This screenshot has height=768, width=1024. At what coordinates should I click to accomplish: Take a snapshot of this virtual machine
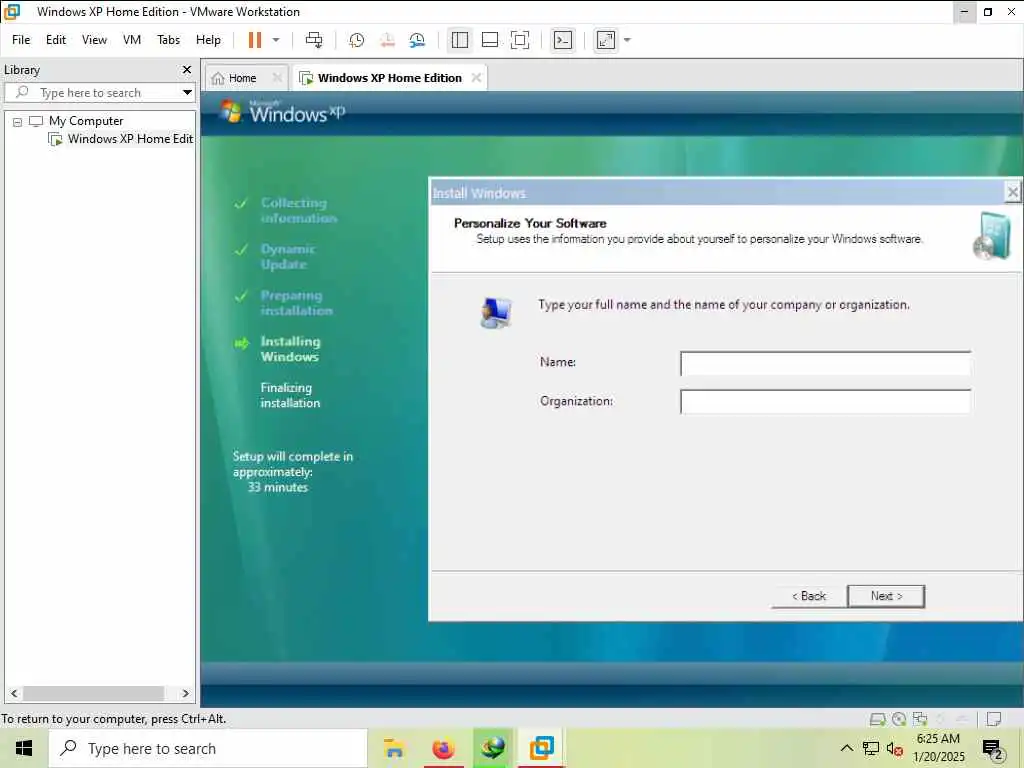357,40
